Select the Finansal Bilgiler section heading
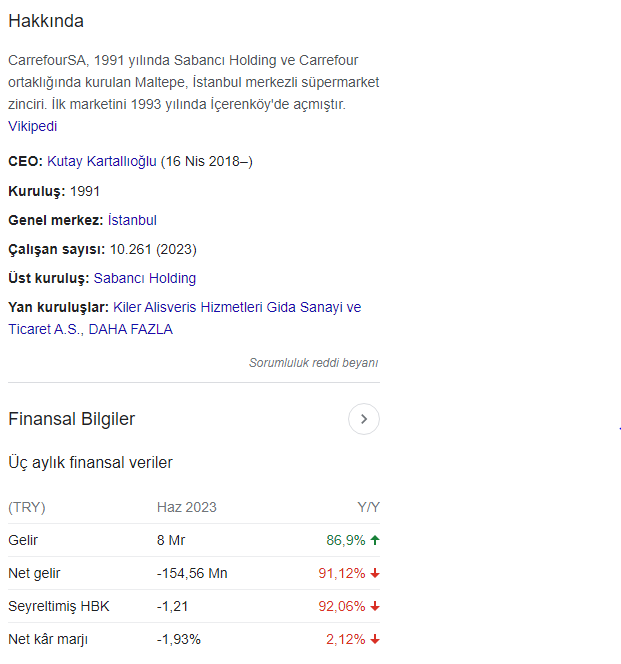 click(x=72, y=419)
